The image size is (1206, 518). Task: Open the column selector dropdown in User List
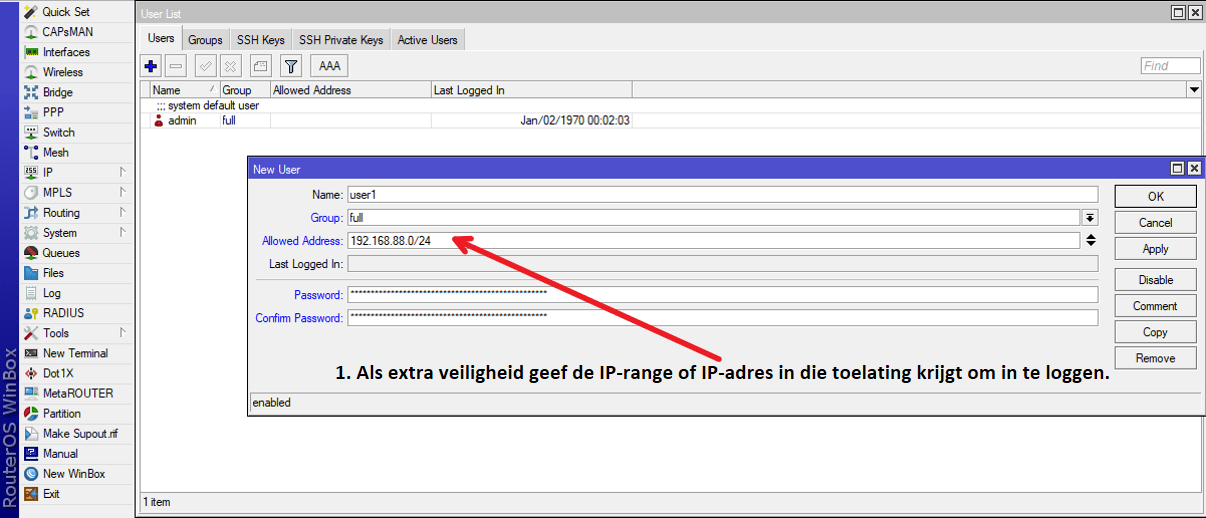(x=1194, y=90)
